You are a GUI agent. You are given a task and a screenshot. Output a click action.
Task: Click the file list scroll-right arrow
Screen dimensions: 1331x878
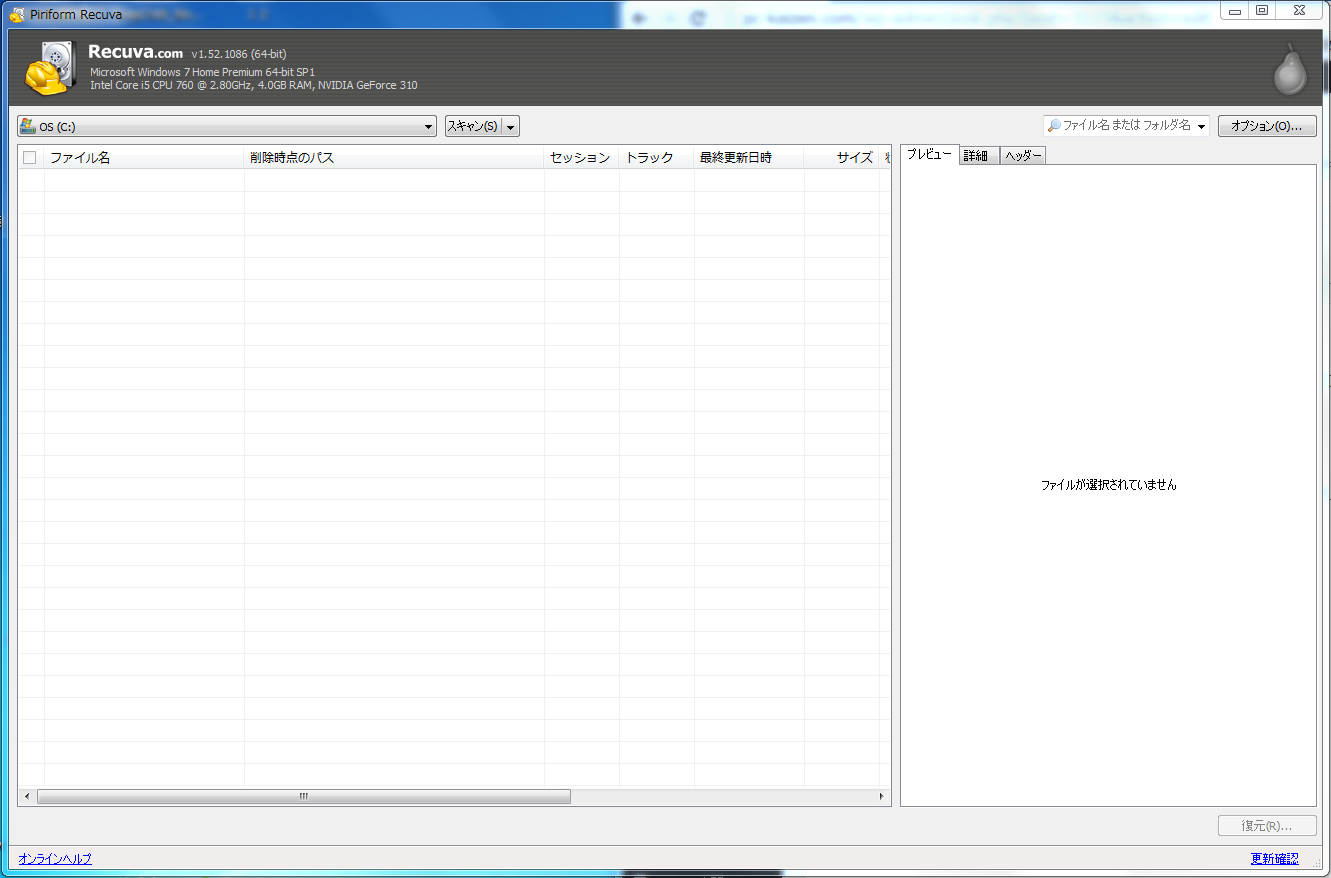(882, 797)
